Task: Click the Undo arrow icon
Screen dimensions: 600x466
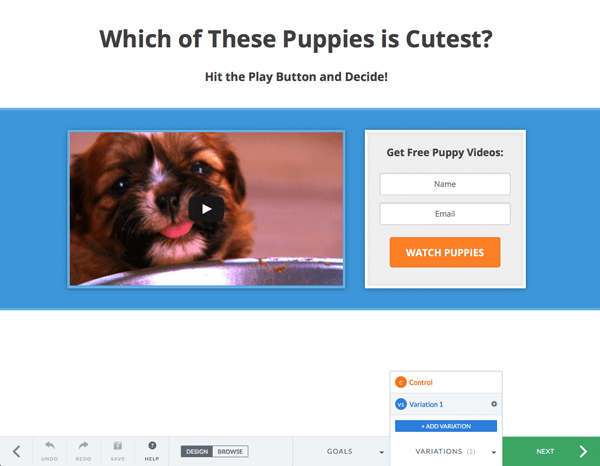Action: (x=50, y=446)
